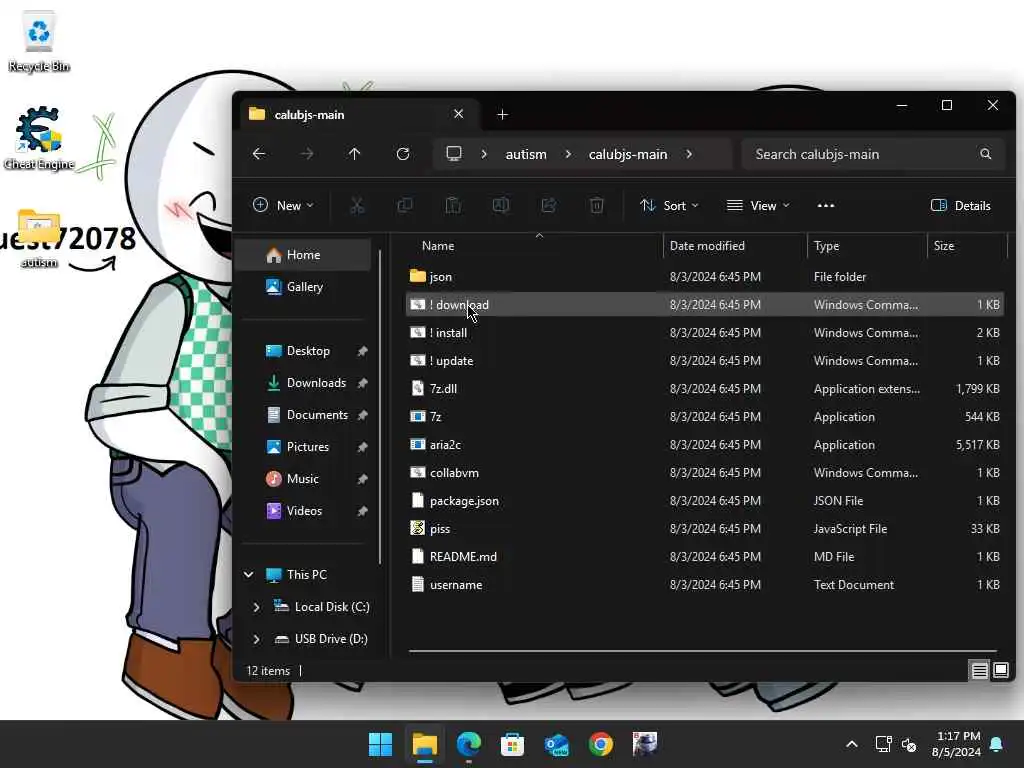Select the ! update file

[705, 361]
